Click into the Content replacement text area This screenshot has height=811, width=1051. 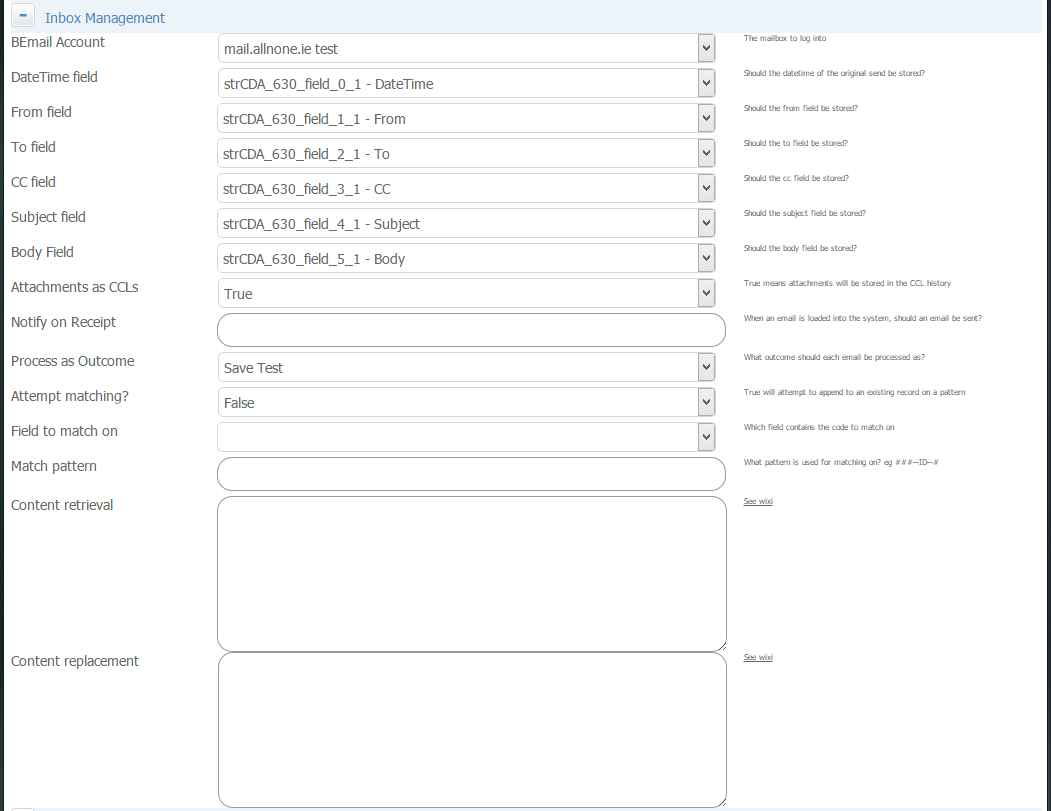470,729
